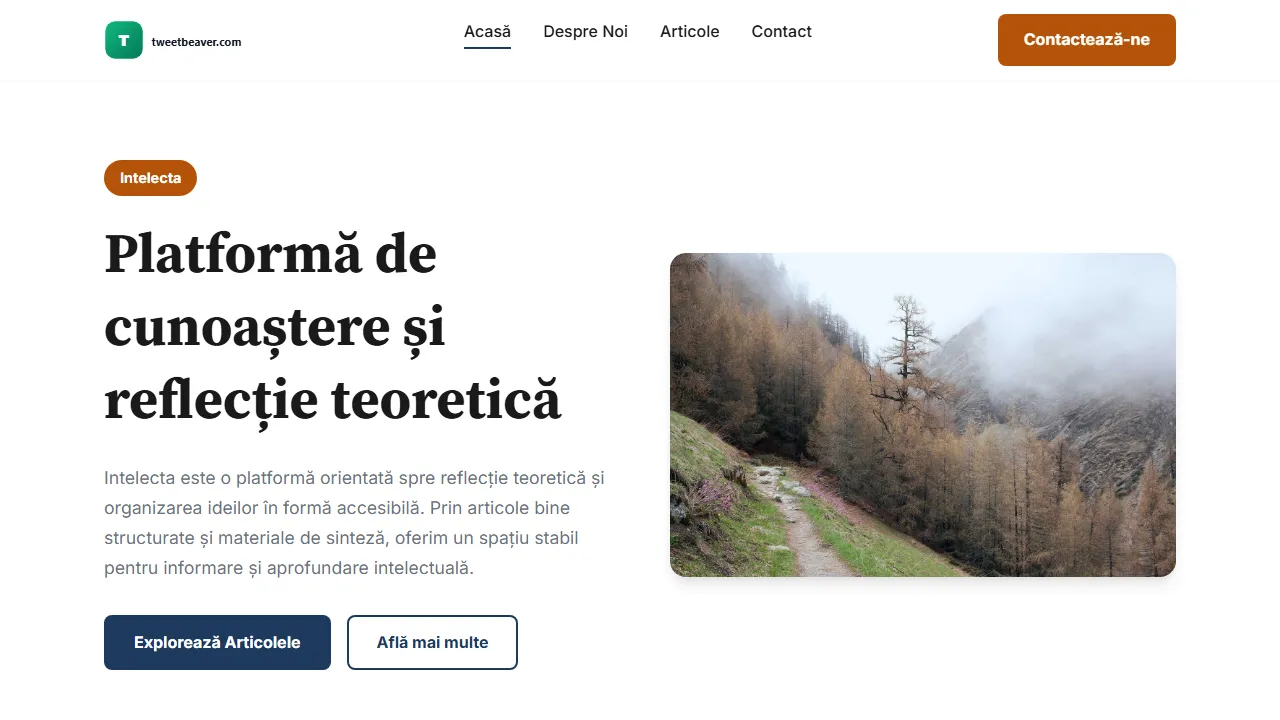1280x720 pixels.
Task: Click the word teoretică in the headline
Action: (446, 400)
